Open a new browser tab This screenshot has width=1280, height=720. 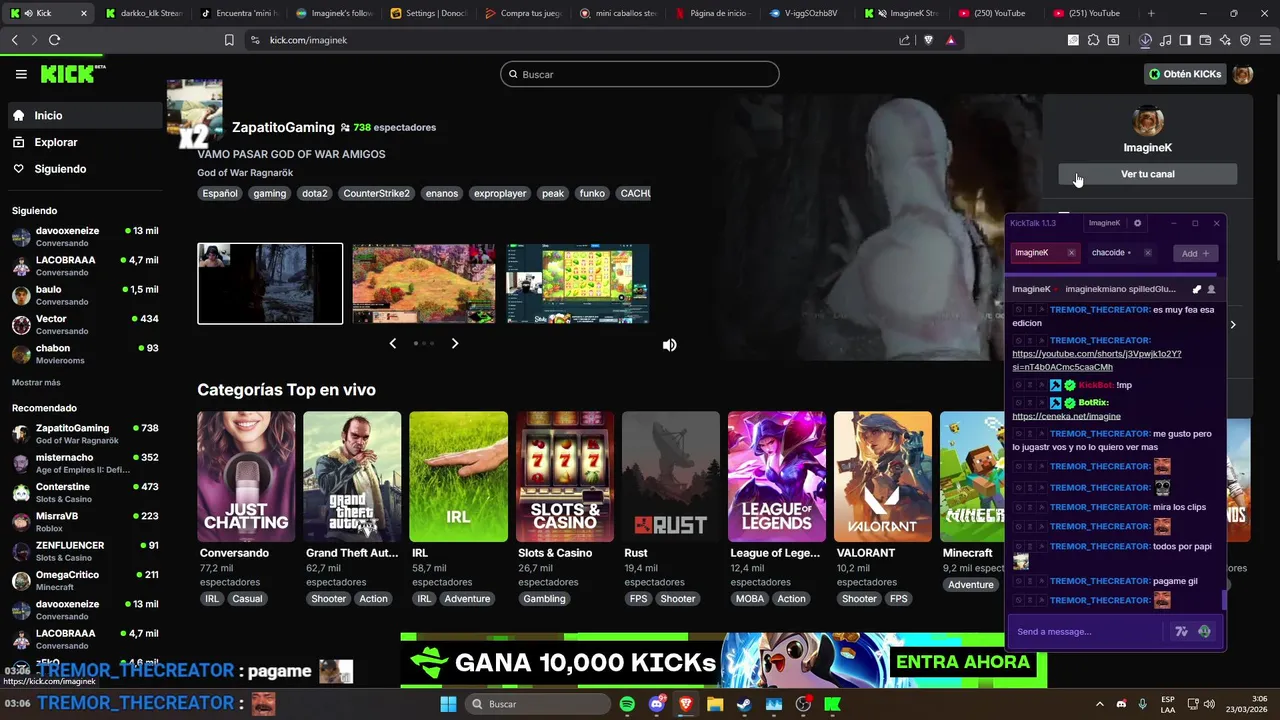pos(1151,13)
